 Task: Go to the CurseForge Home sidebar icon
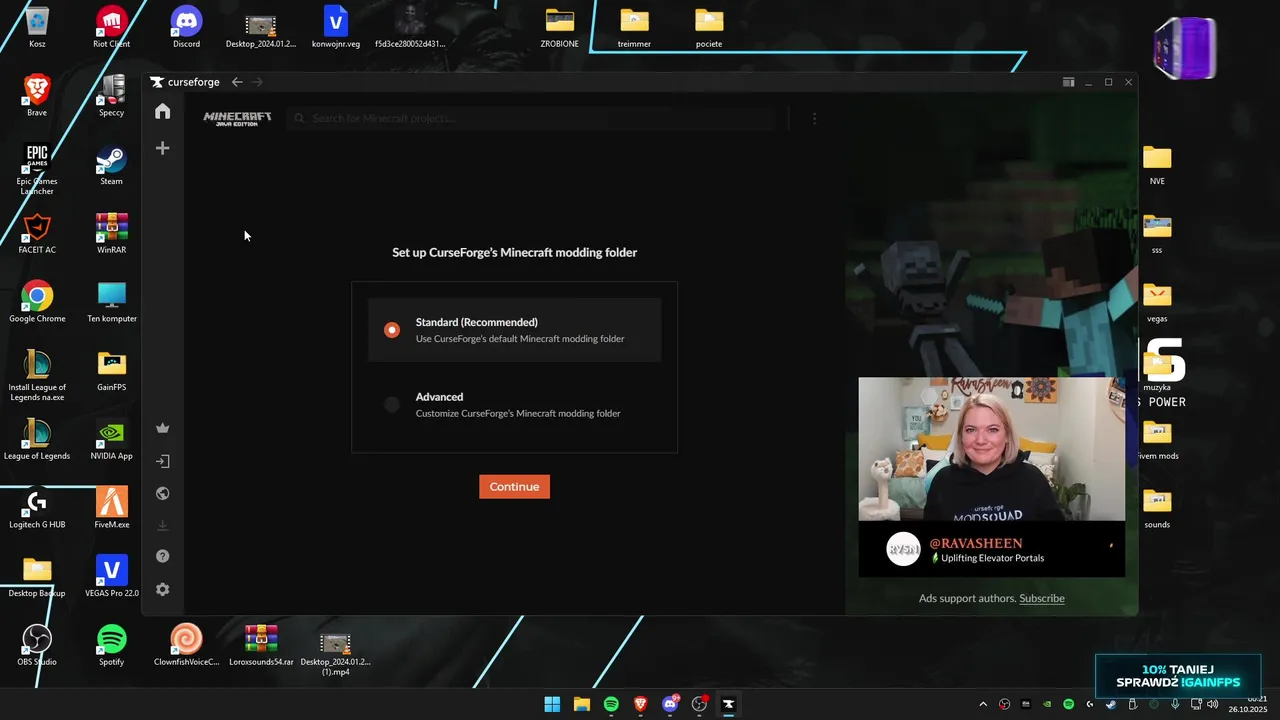click(162, 111)
